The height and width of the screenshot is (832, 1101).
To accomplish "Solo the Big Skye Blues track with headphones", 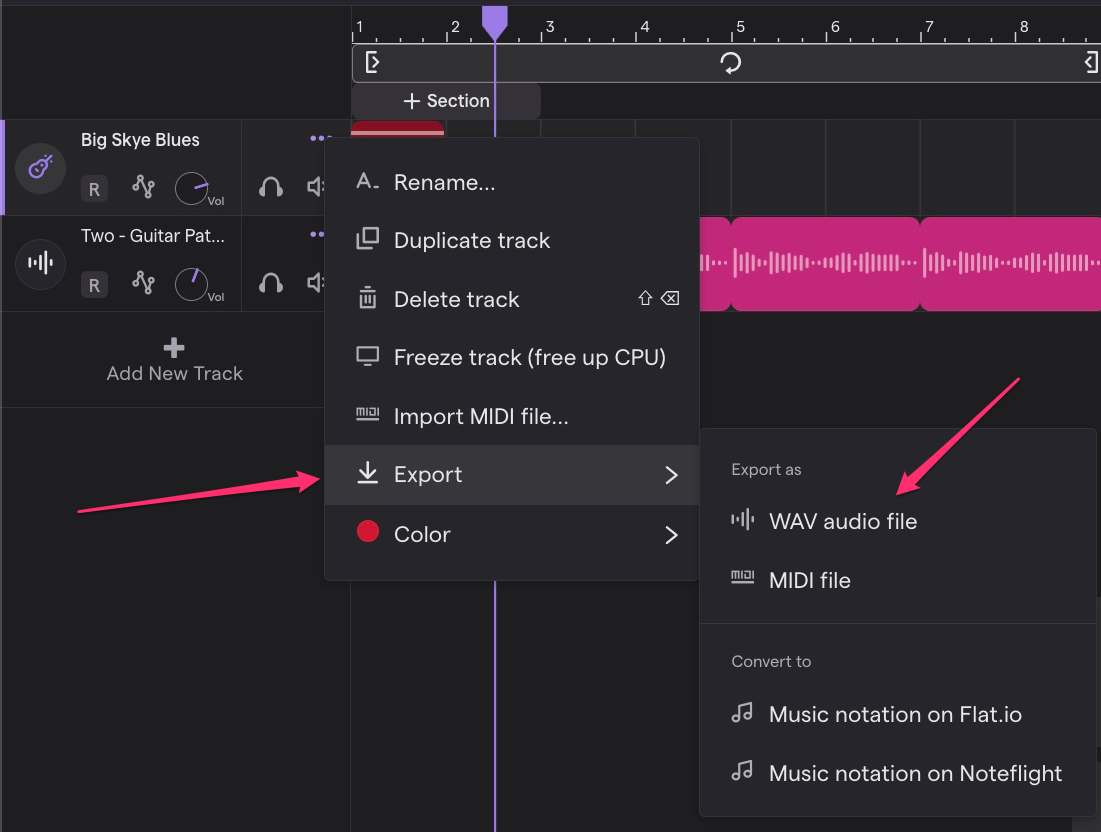I will click(x=271, y=187).
